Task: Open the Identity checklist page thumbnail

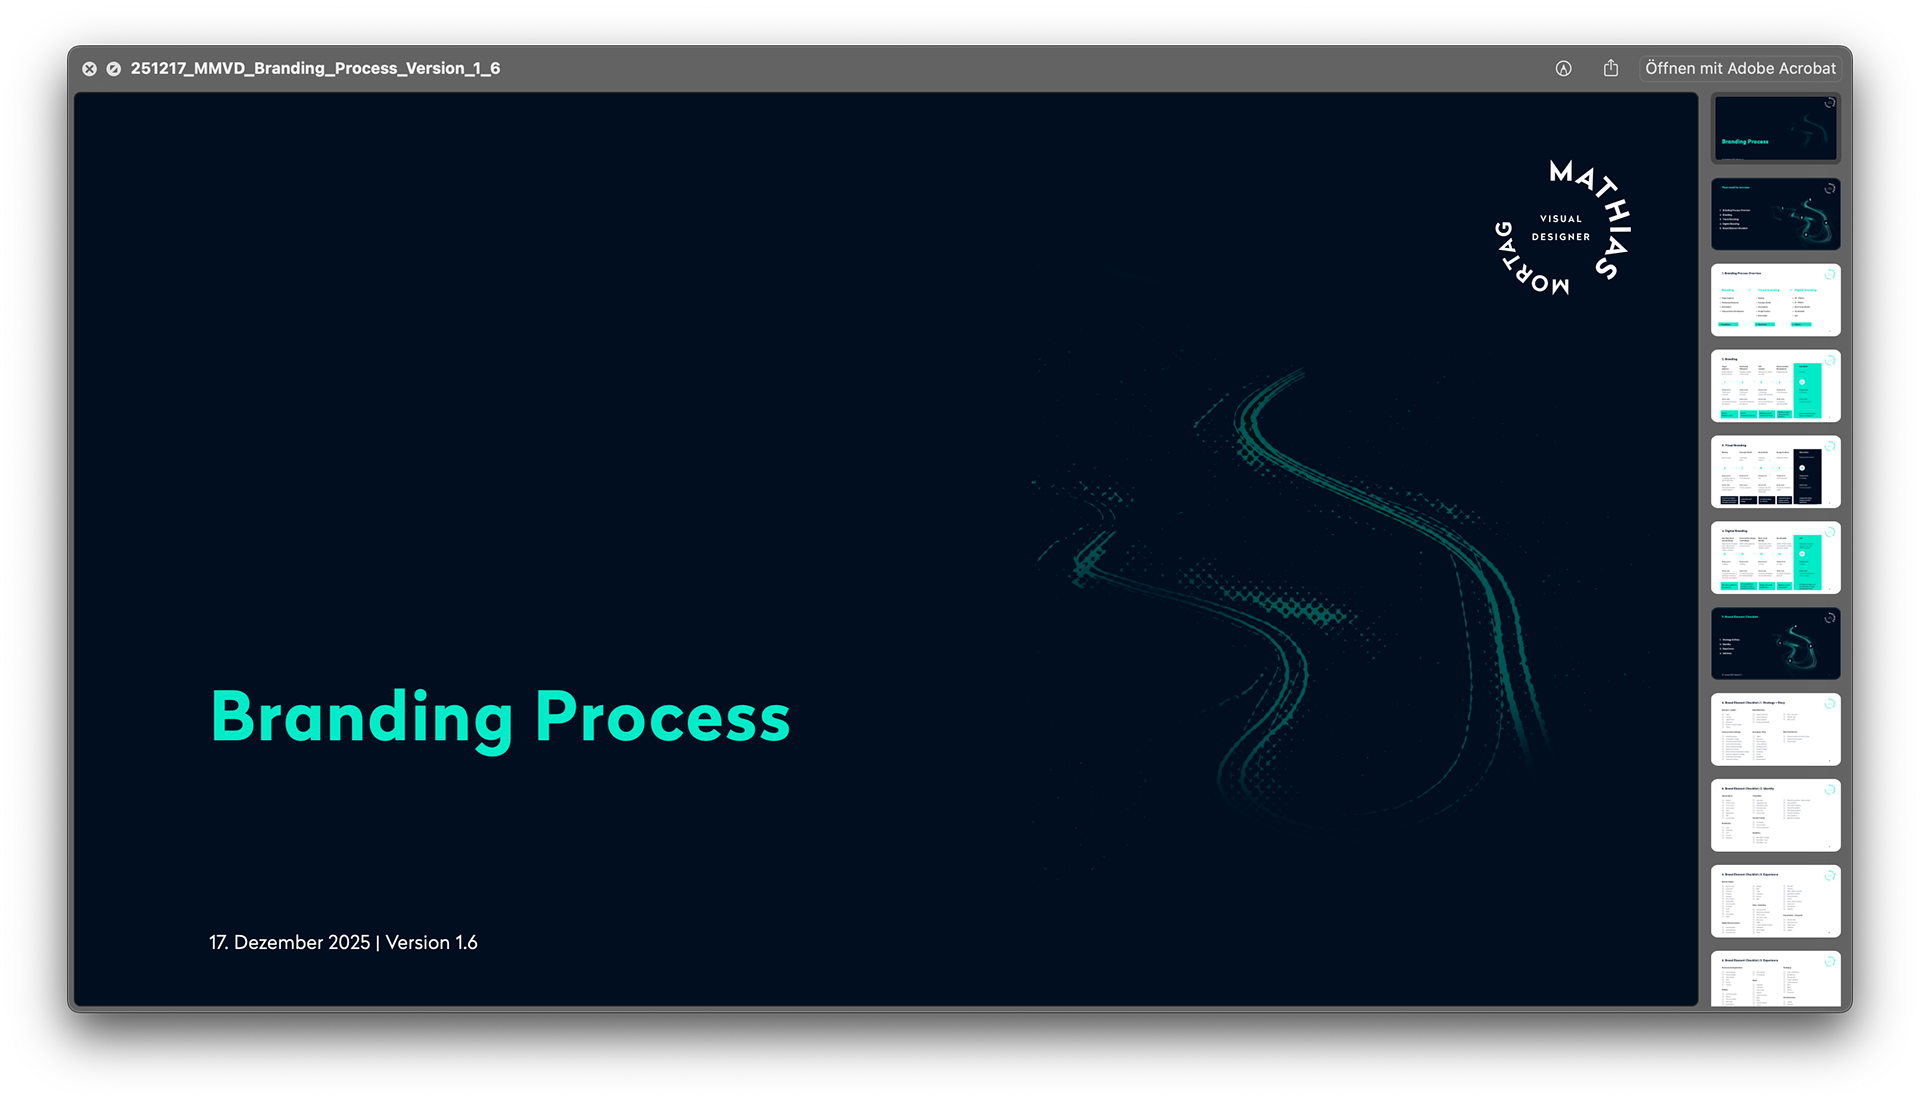Action: [x=1775, y=815]
